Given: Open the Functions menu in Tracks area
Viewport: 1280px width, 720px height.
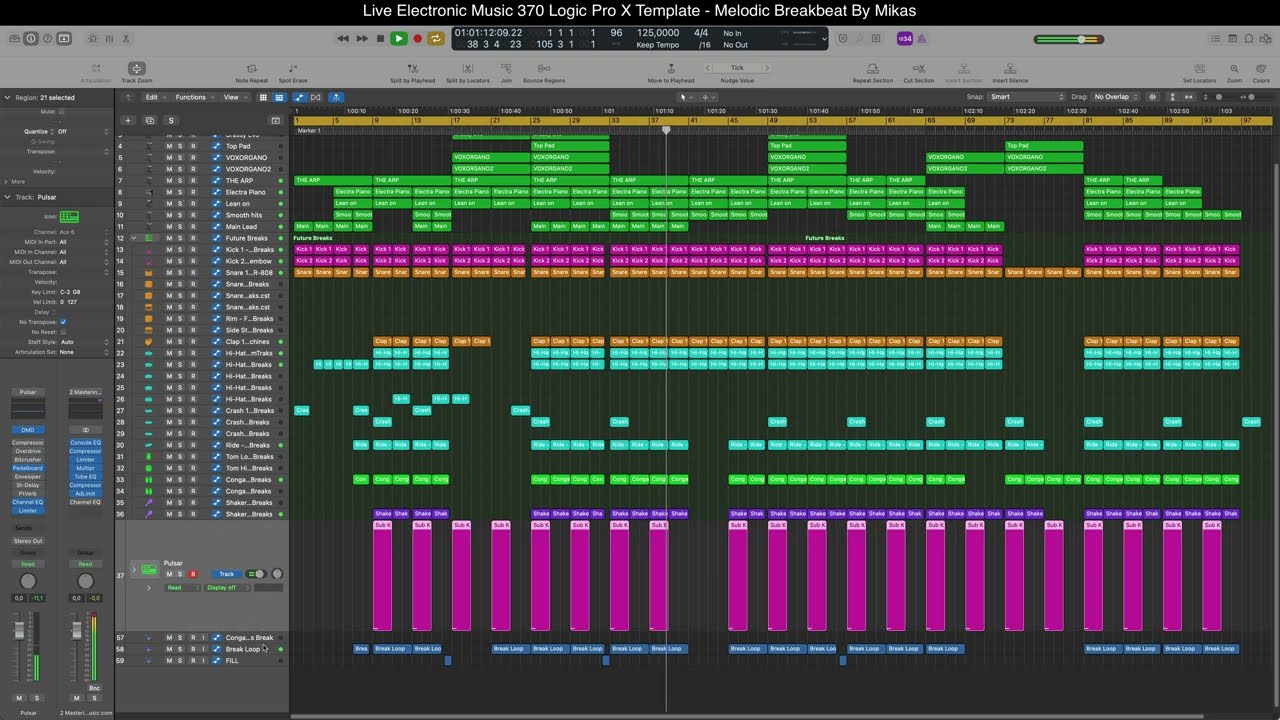Looking at the screenshot, I should [194, 97].
